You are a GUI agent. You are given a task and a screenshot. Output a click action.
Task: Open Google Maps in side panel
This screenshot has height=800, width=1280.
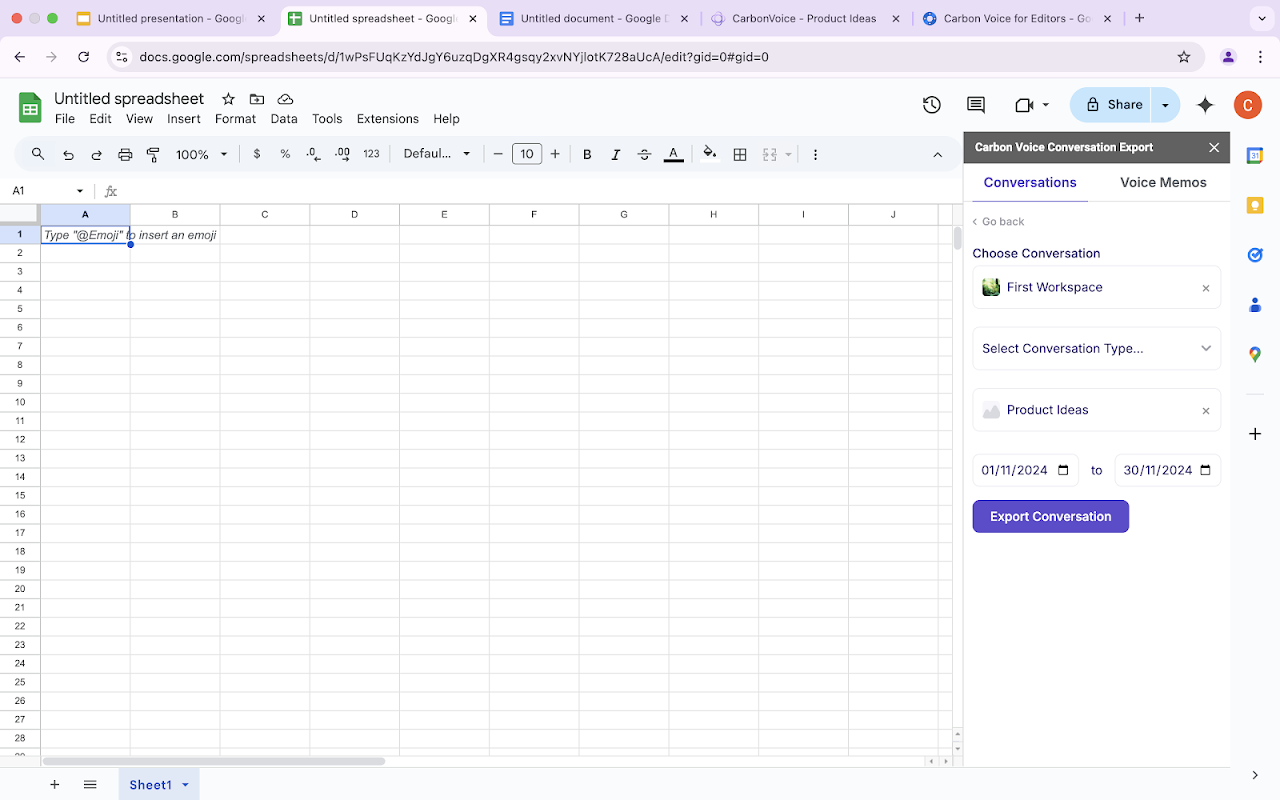coord(1255,354)
